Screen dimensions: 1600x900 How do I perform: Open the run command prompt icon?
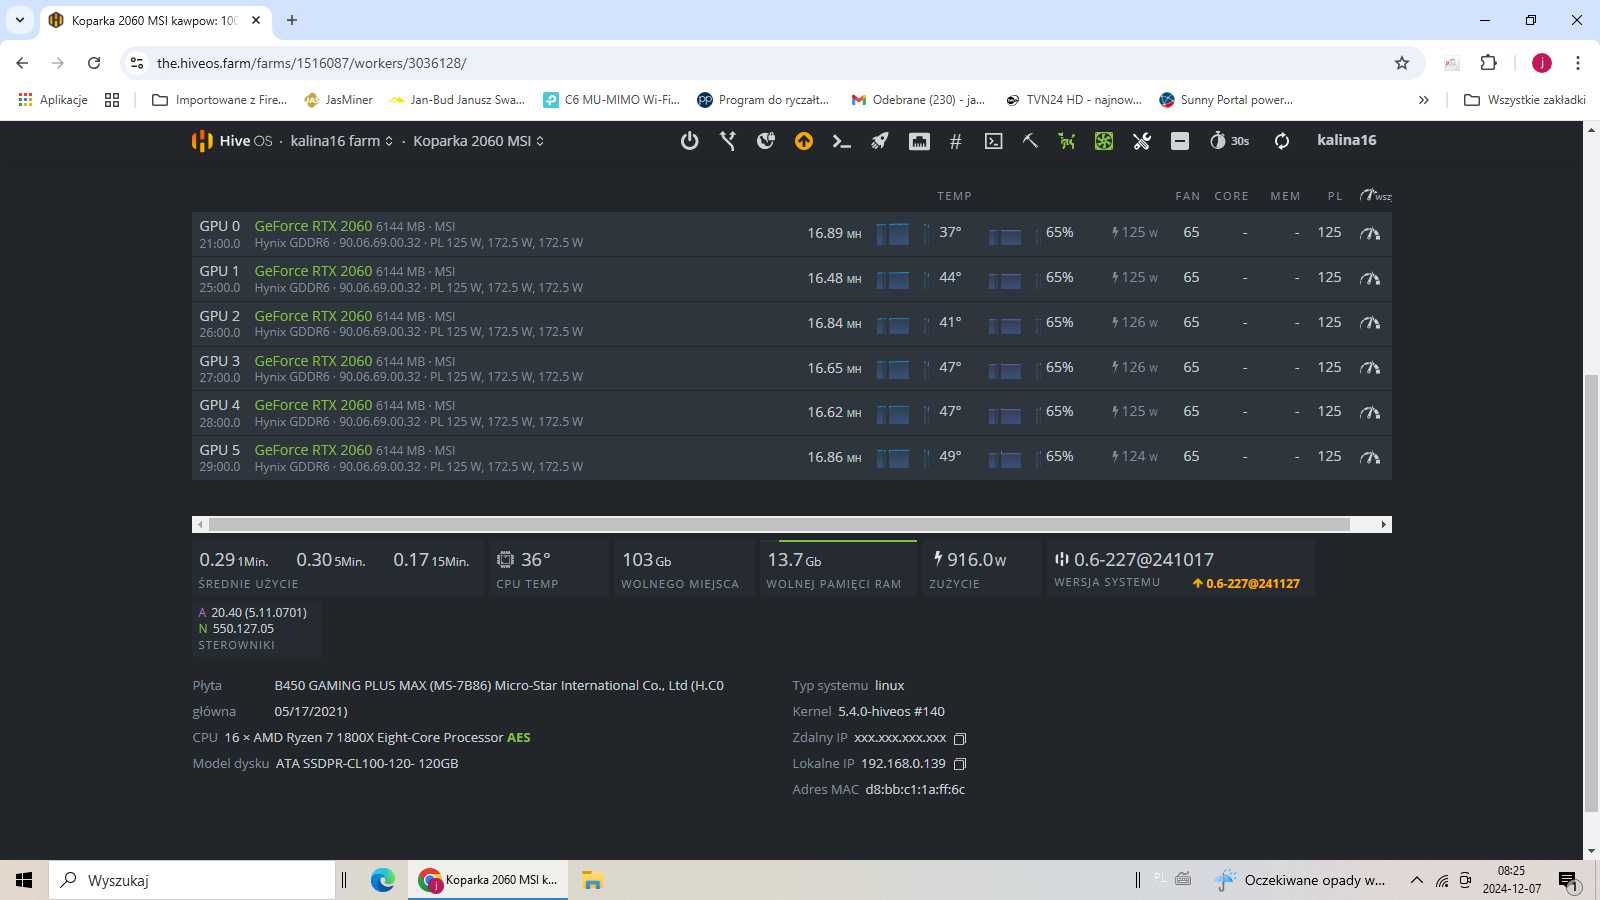[x=842, y=141]
